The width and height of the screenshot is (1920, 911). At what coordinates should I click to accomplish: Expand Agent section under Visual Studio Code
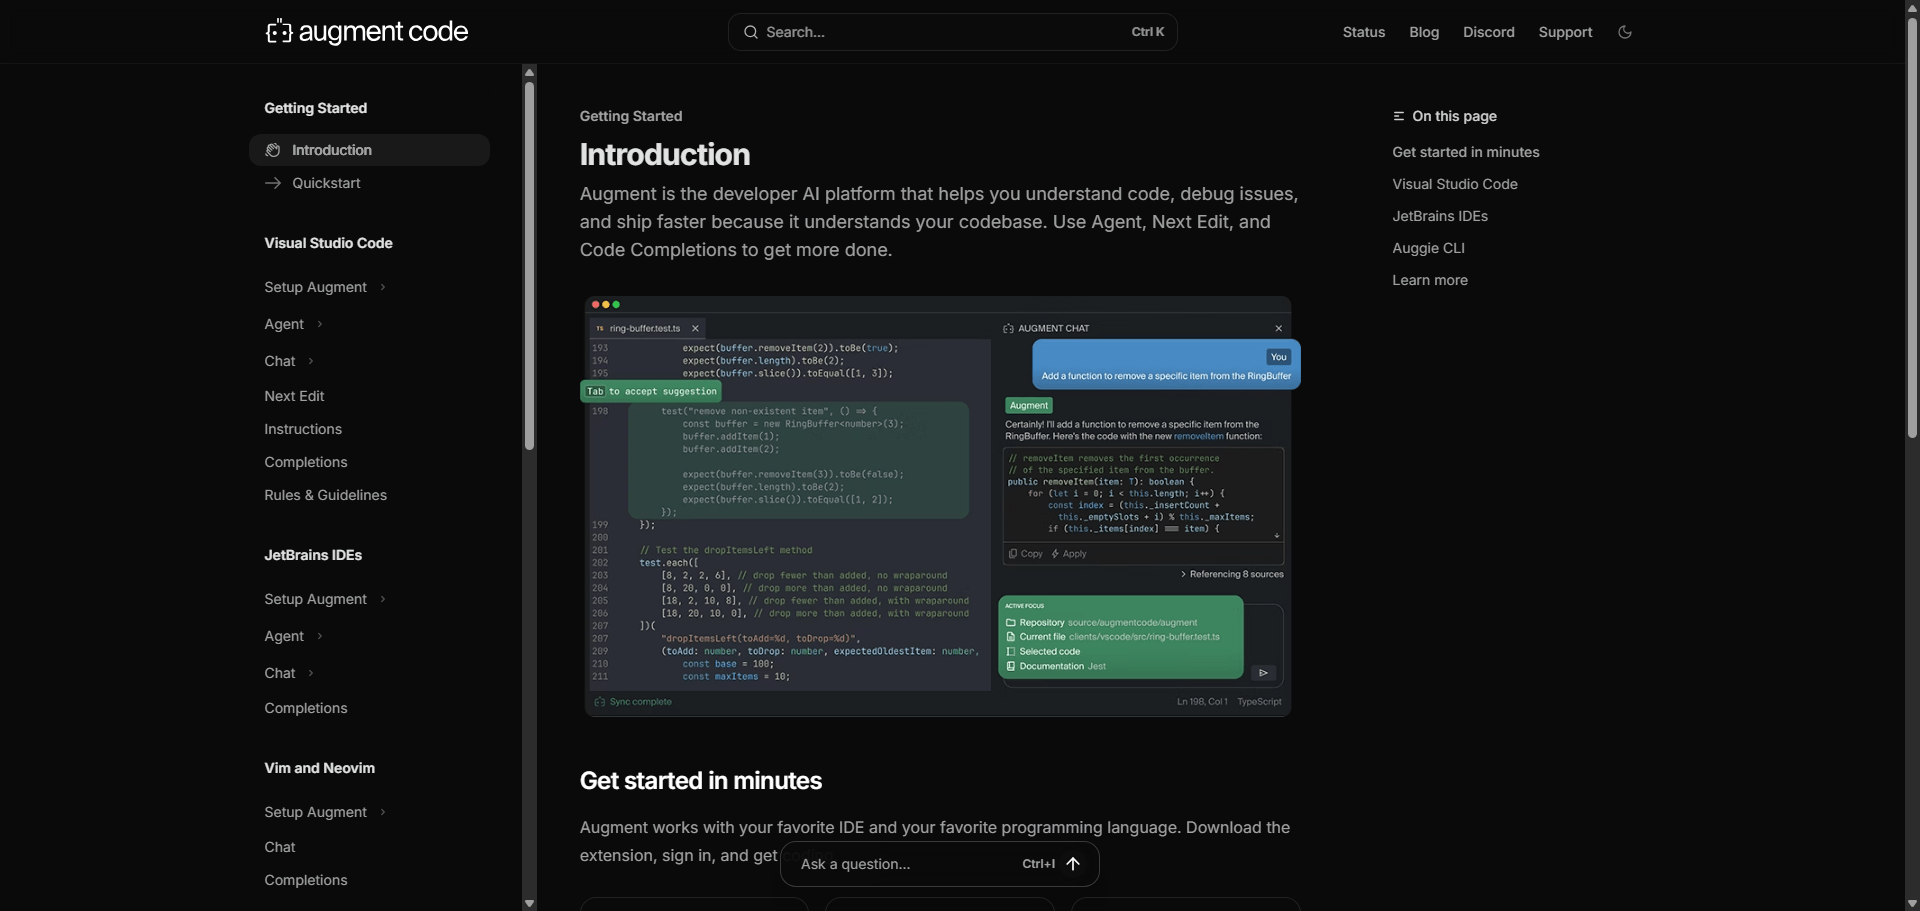click(x=320, y=325)
